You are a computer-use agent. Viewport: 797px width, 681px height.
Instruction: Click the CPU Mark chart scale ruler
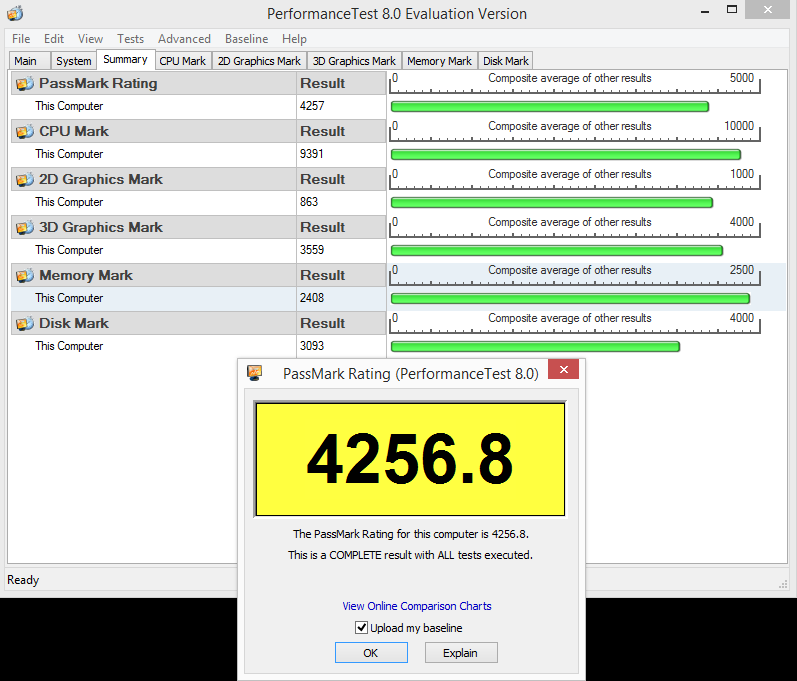point(574,132)
